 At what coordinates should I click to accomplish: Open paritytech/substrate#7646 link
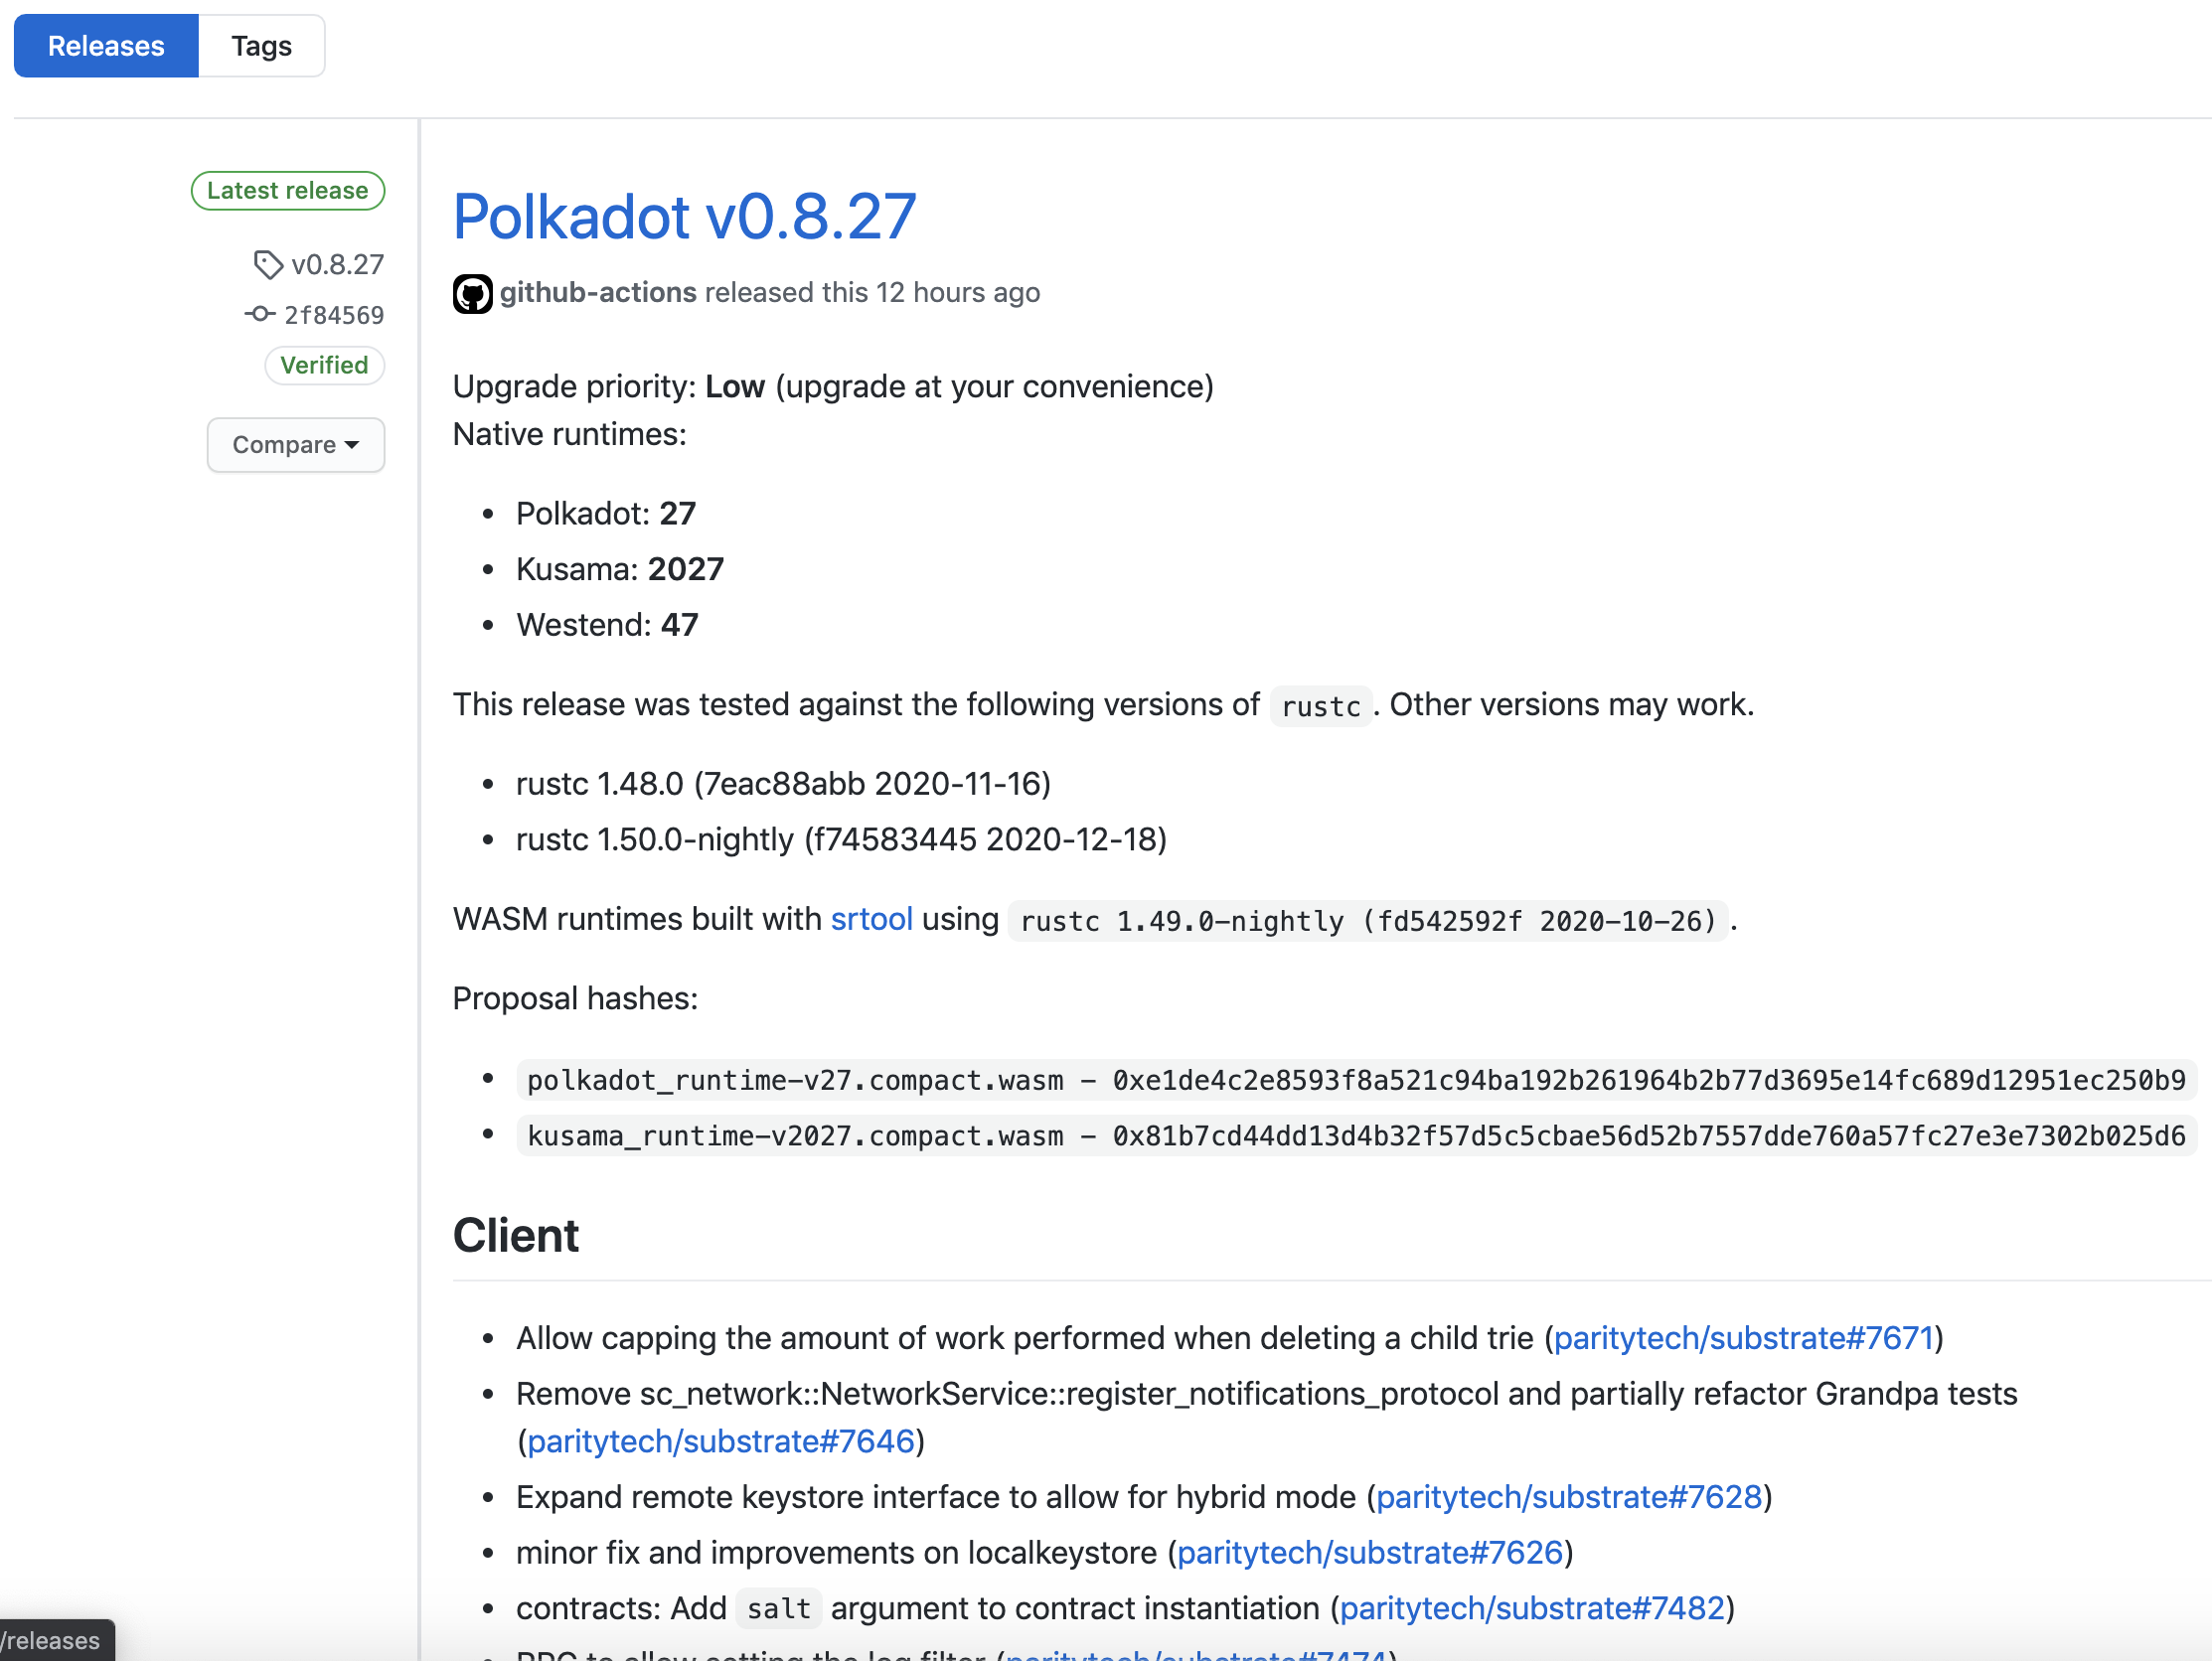tap(720, 1441)
